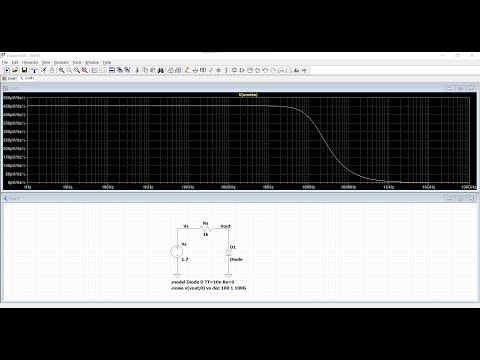The width and height of the screenshot is (480, 360).
Task: Click the Open file folder icon
Action: tap(15, 70)
